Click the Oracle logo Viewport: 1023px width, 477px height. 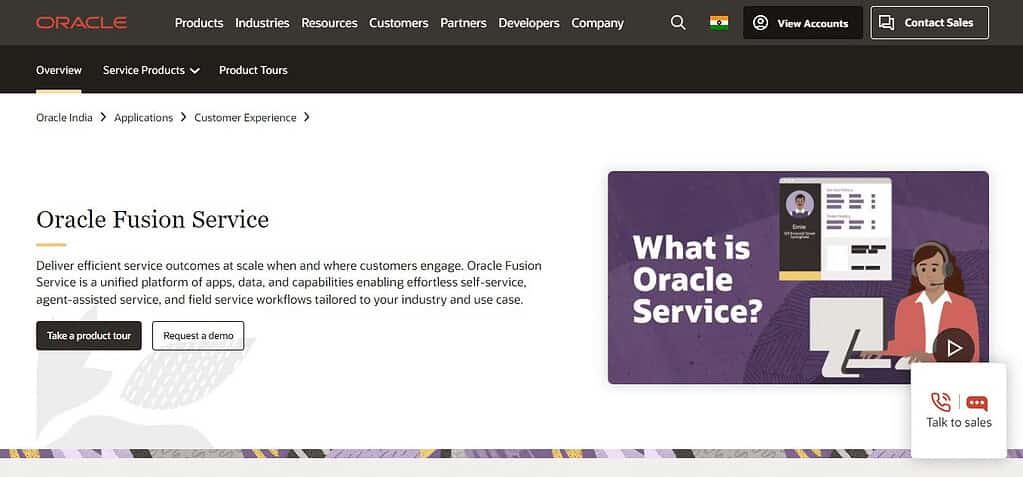[x=82, y=23]
